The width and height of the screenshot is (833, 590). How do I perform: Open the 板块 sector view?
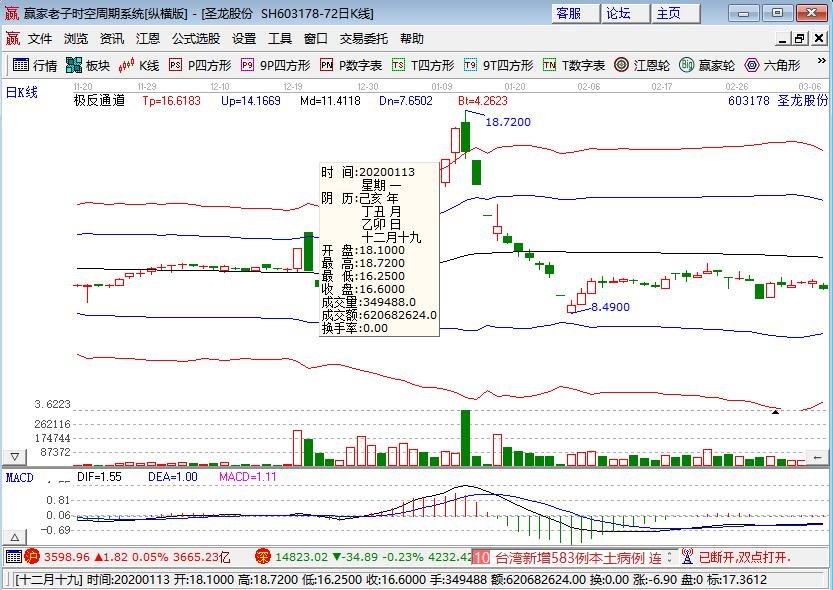[88, 65]
